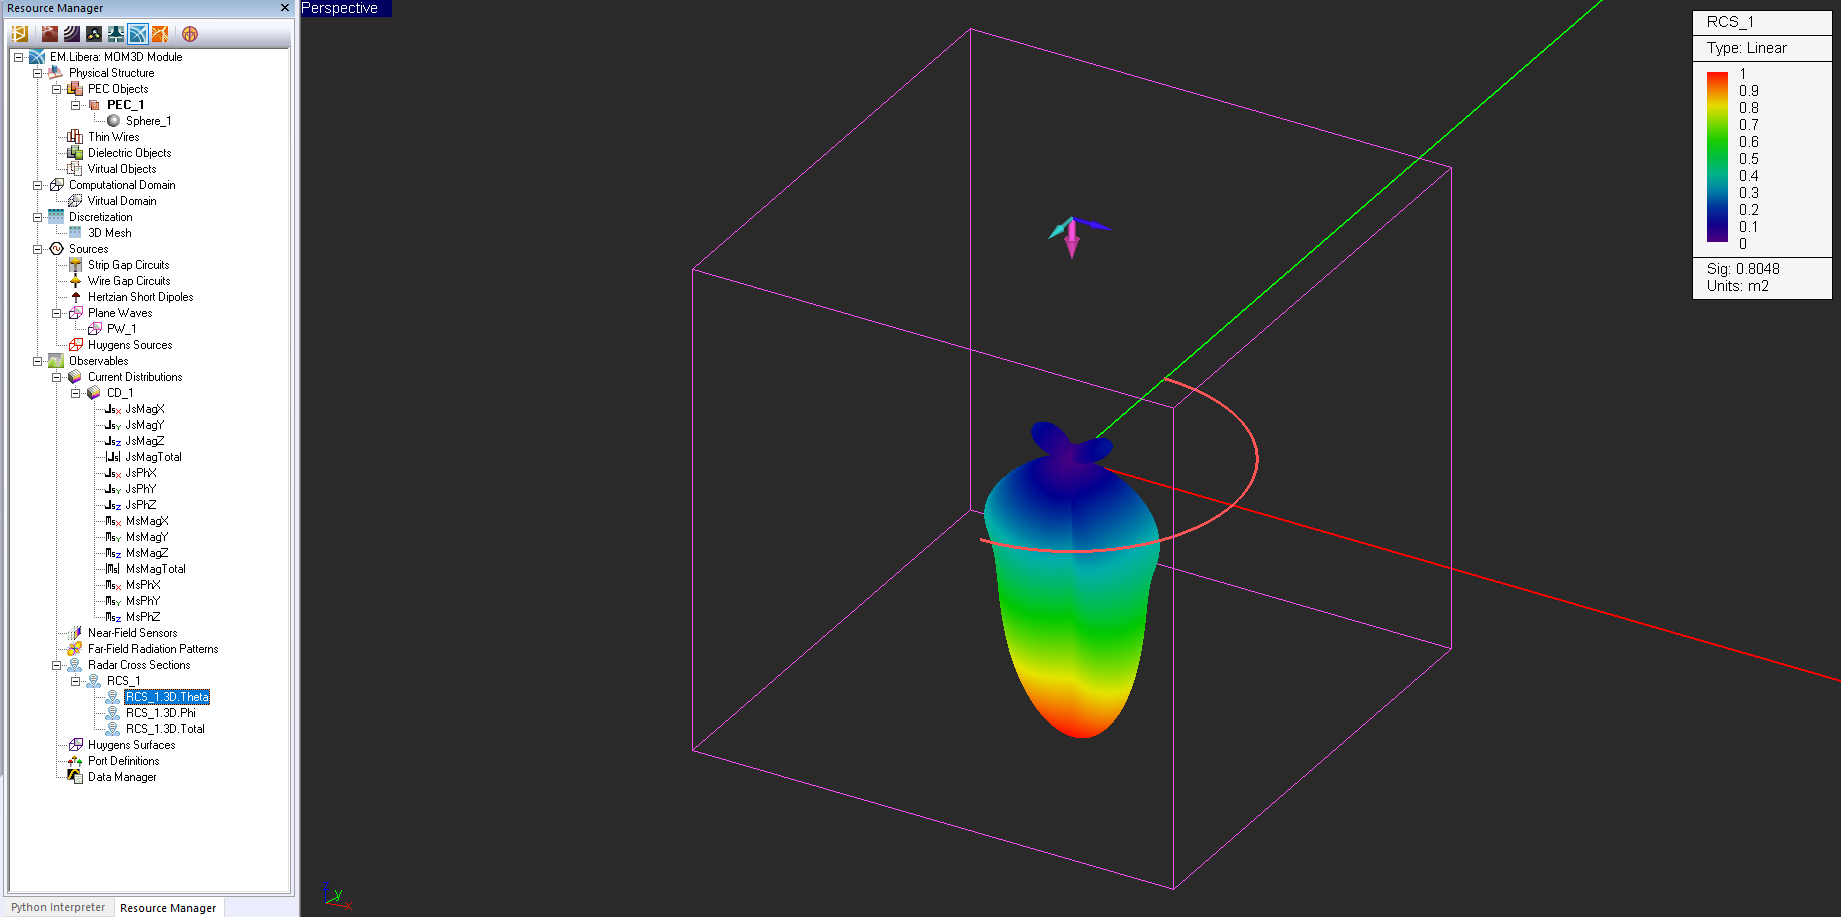This screenshot has height=917, width=1841.
Task: Click the Port Definitions icon
Action: tap(75, 761)
